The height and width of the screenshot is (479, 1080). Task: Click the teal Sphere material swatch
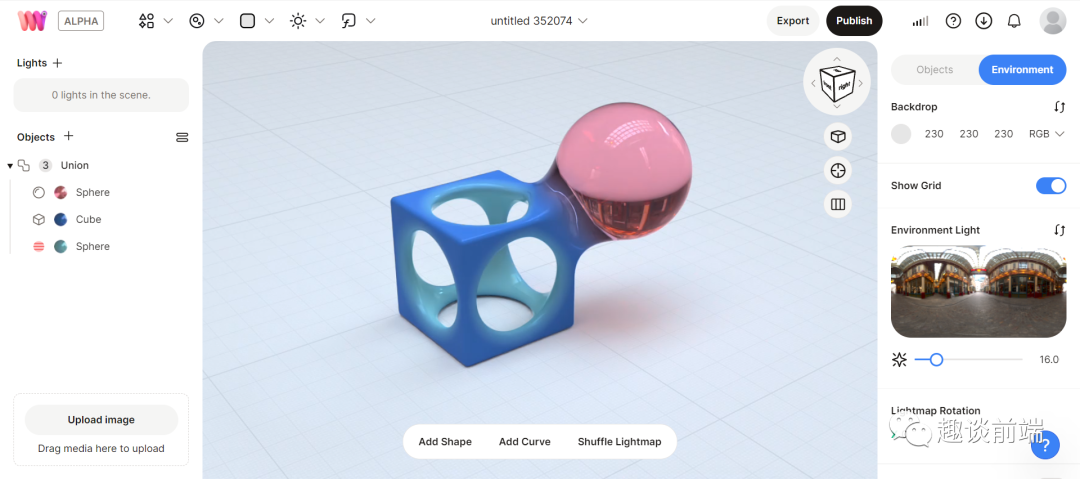click(x=61, y=246)
